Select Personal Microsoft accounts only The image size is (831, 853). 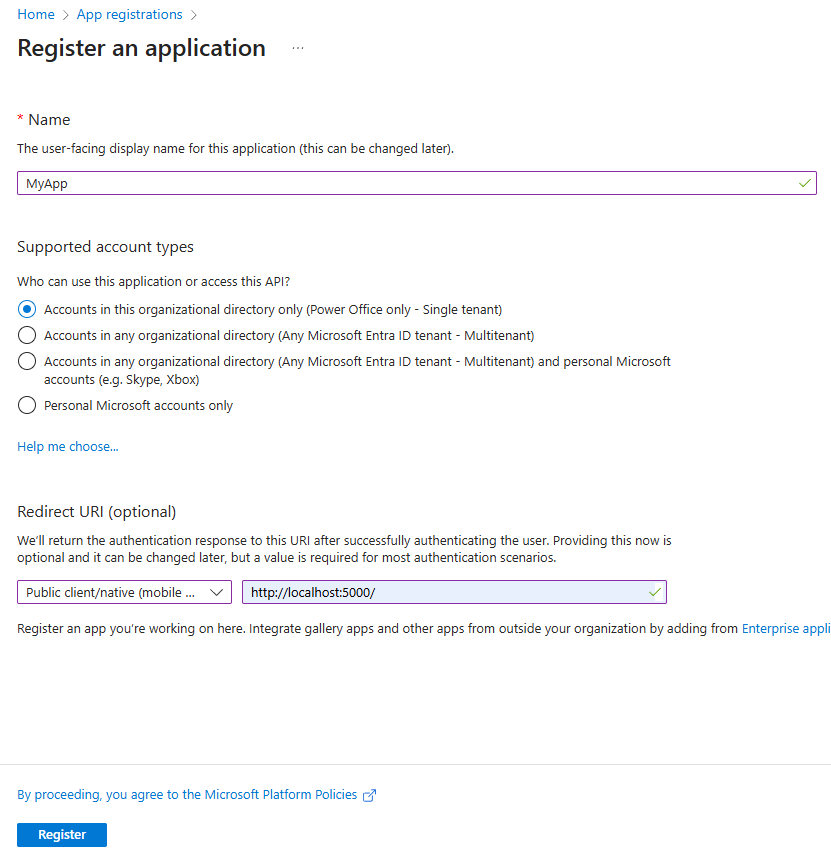coord(27,405)
